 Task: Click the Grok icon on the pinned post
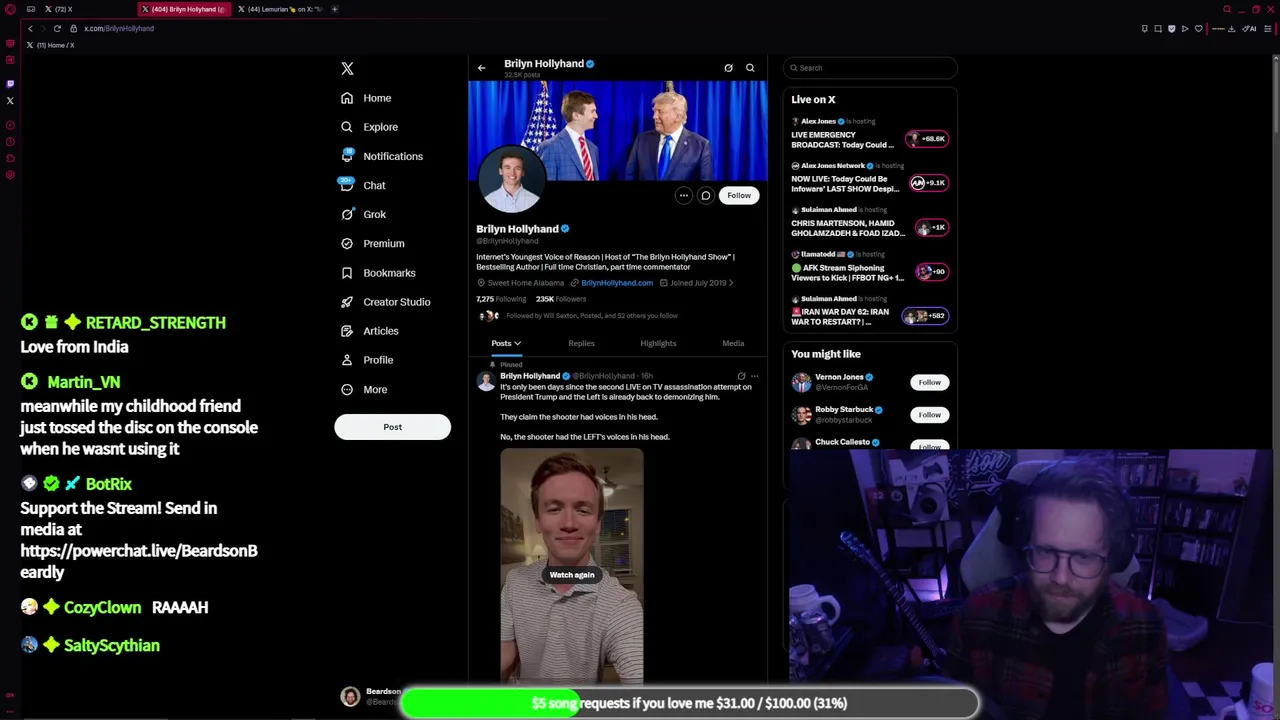(741, 376)
